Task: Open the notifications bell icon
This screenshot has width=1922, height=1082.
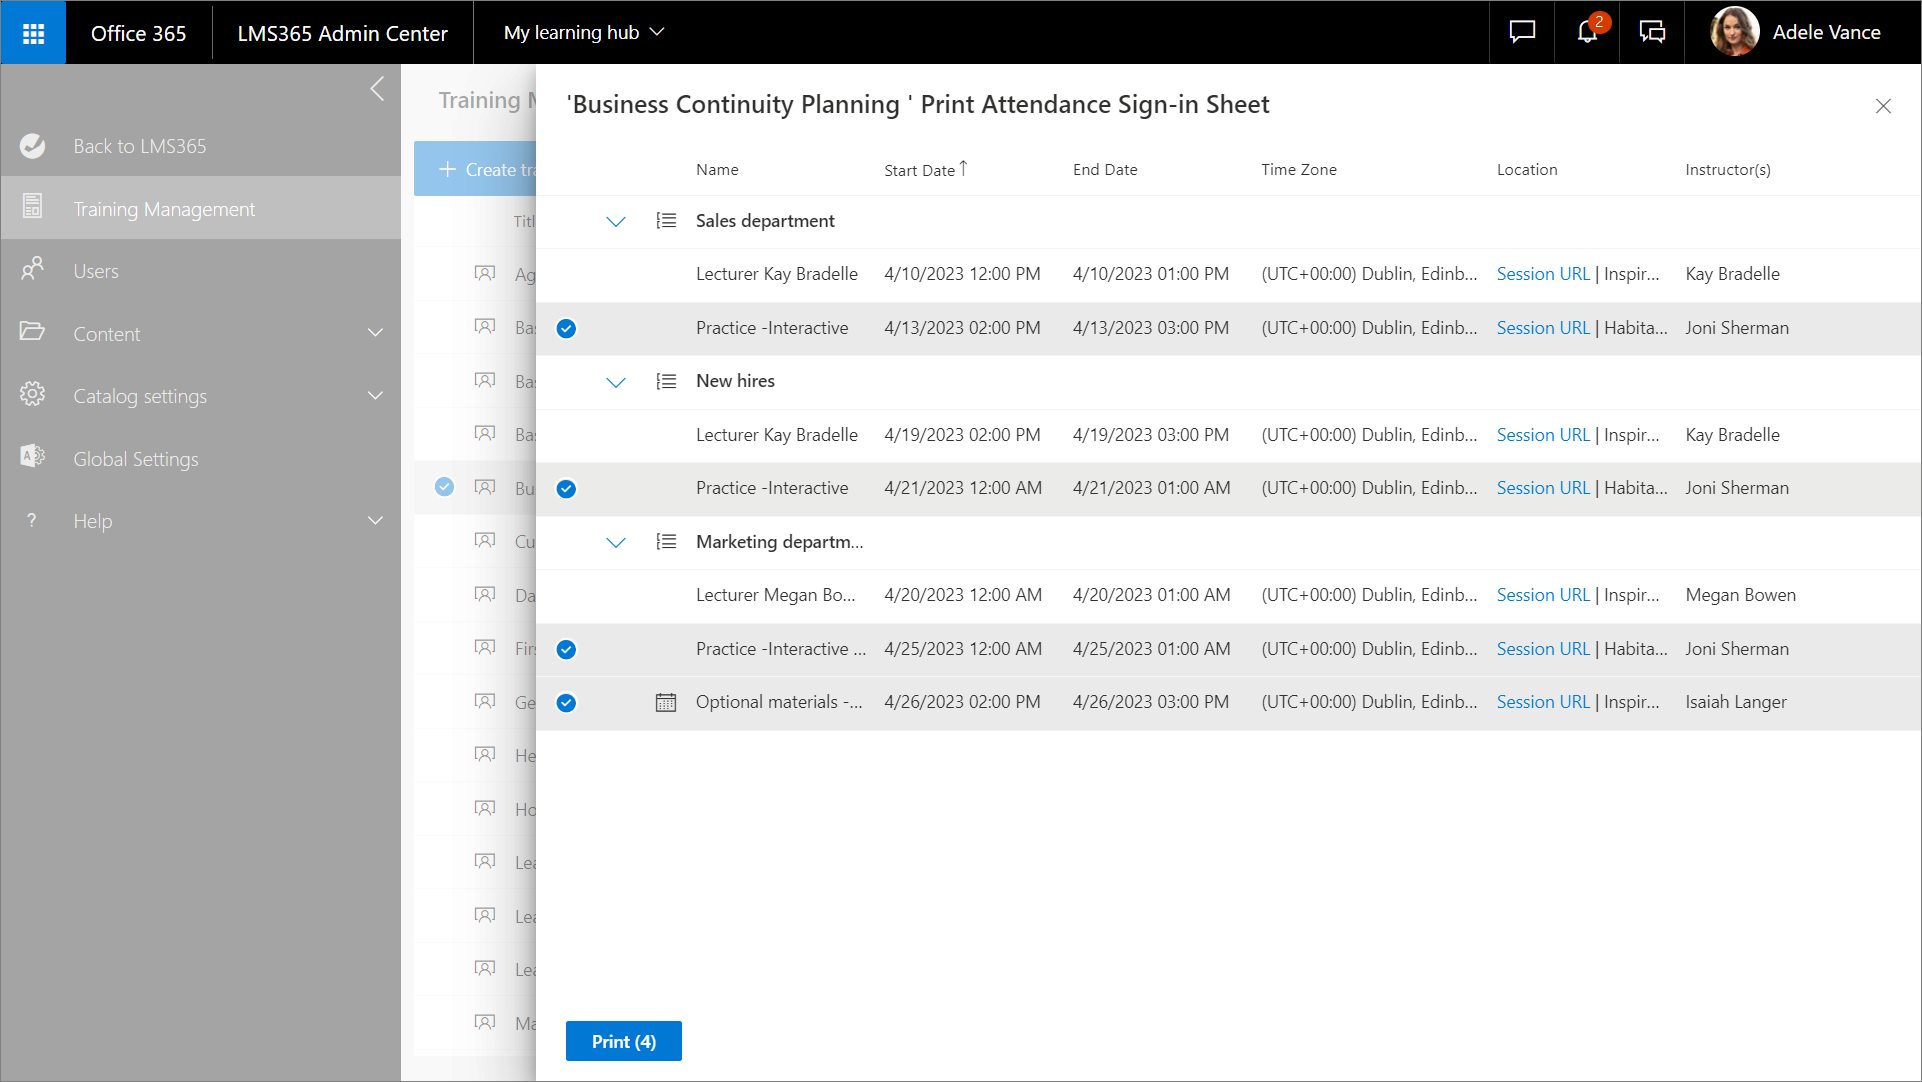Action: tap(1587, 32)
